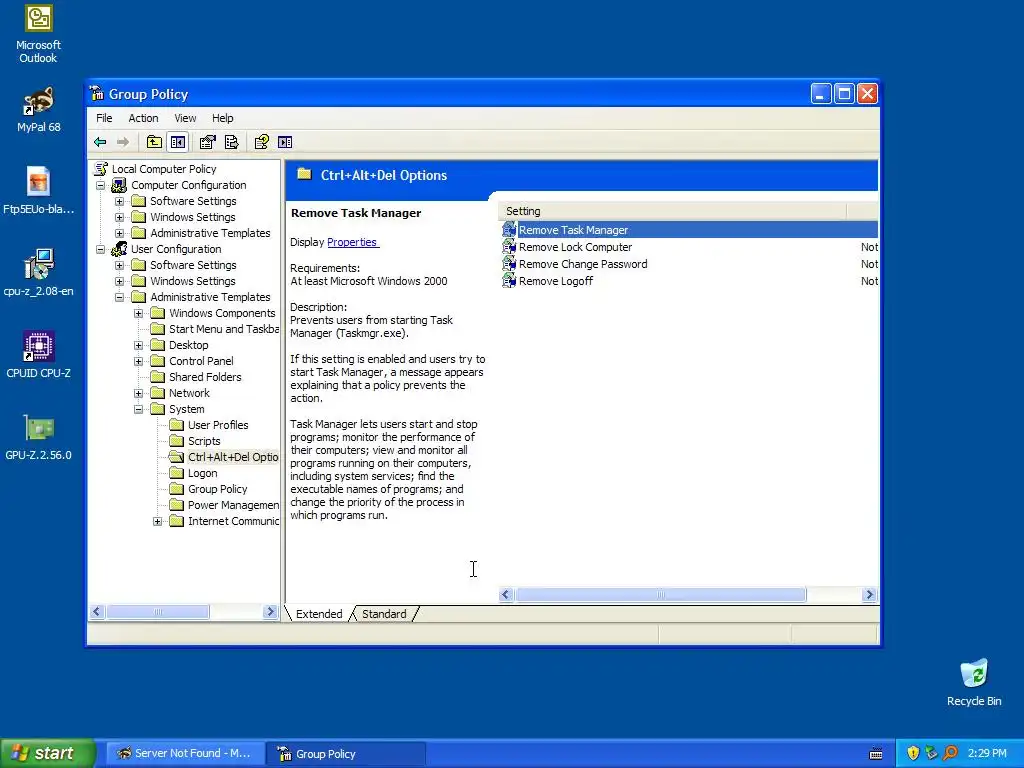Expand the Desktop tree node
Image resolution: width=1024 pixels, height=768 pixels.
pyautogui.click(x=138, y=345)
